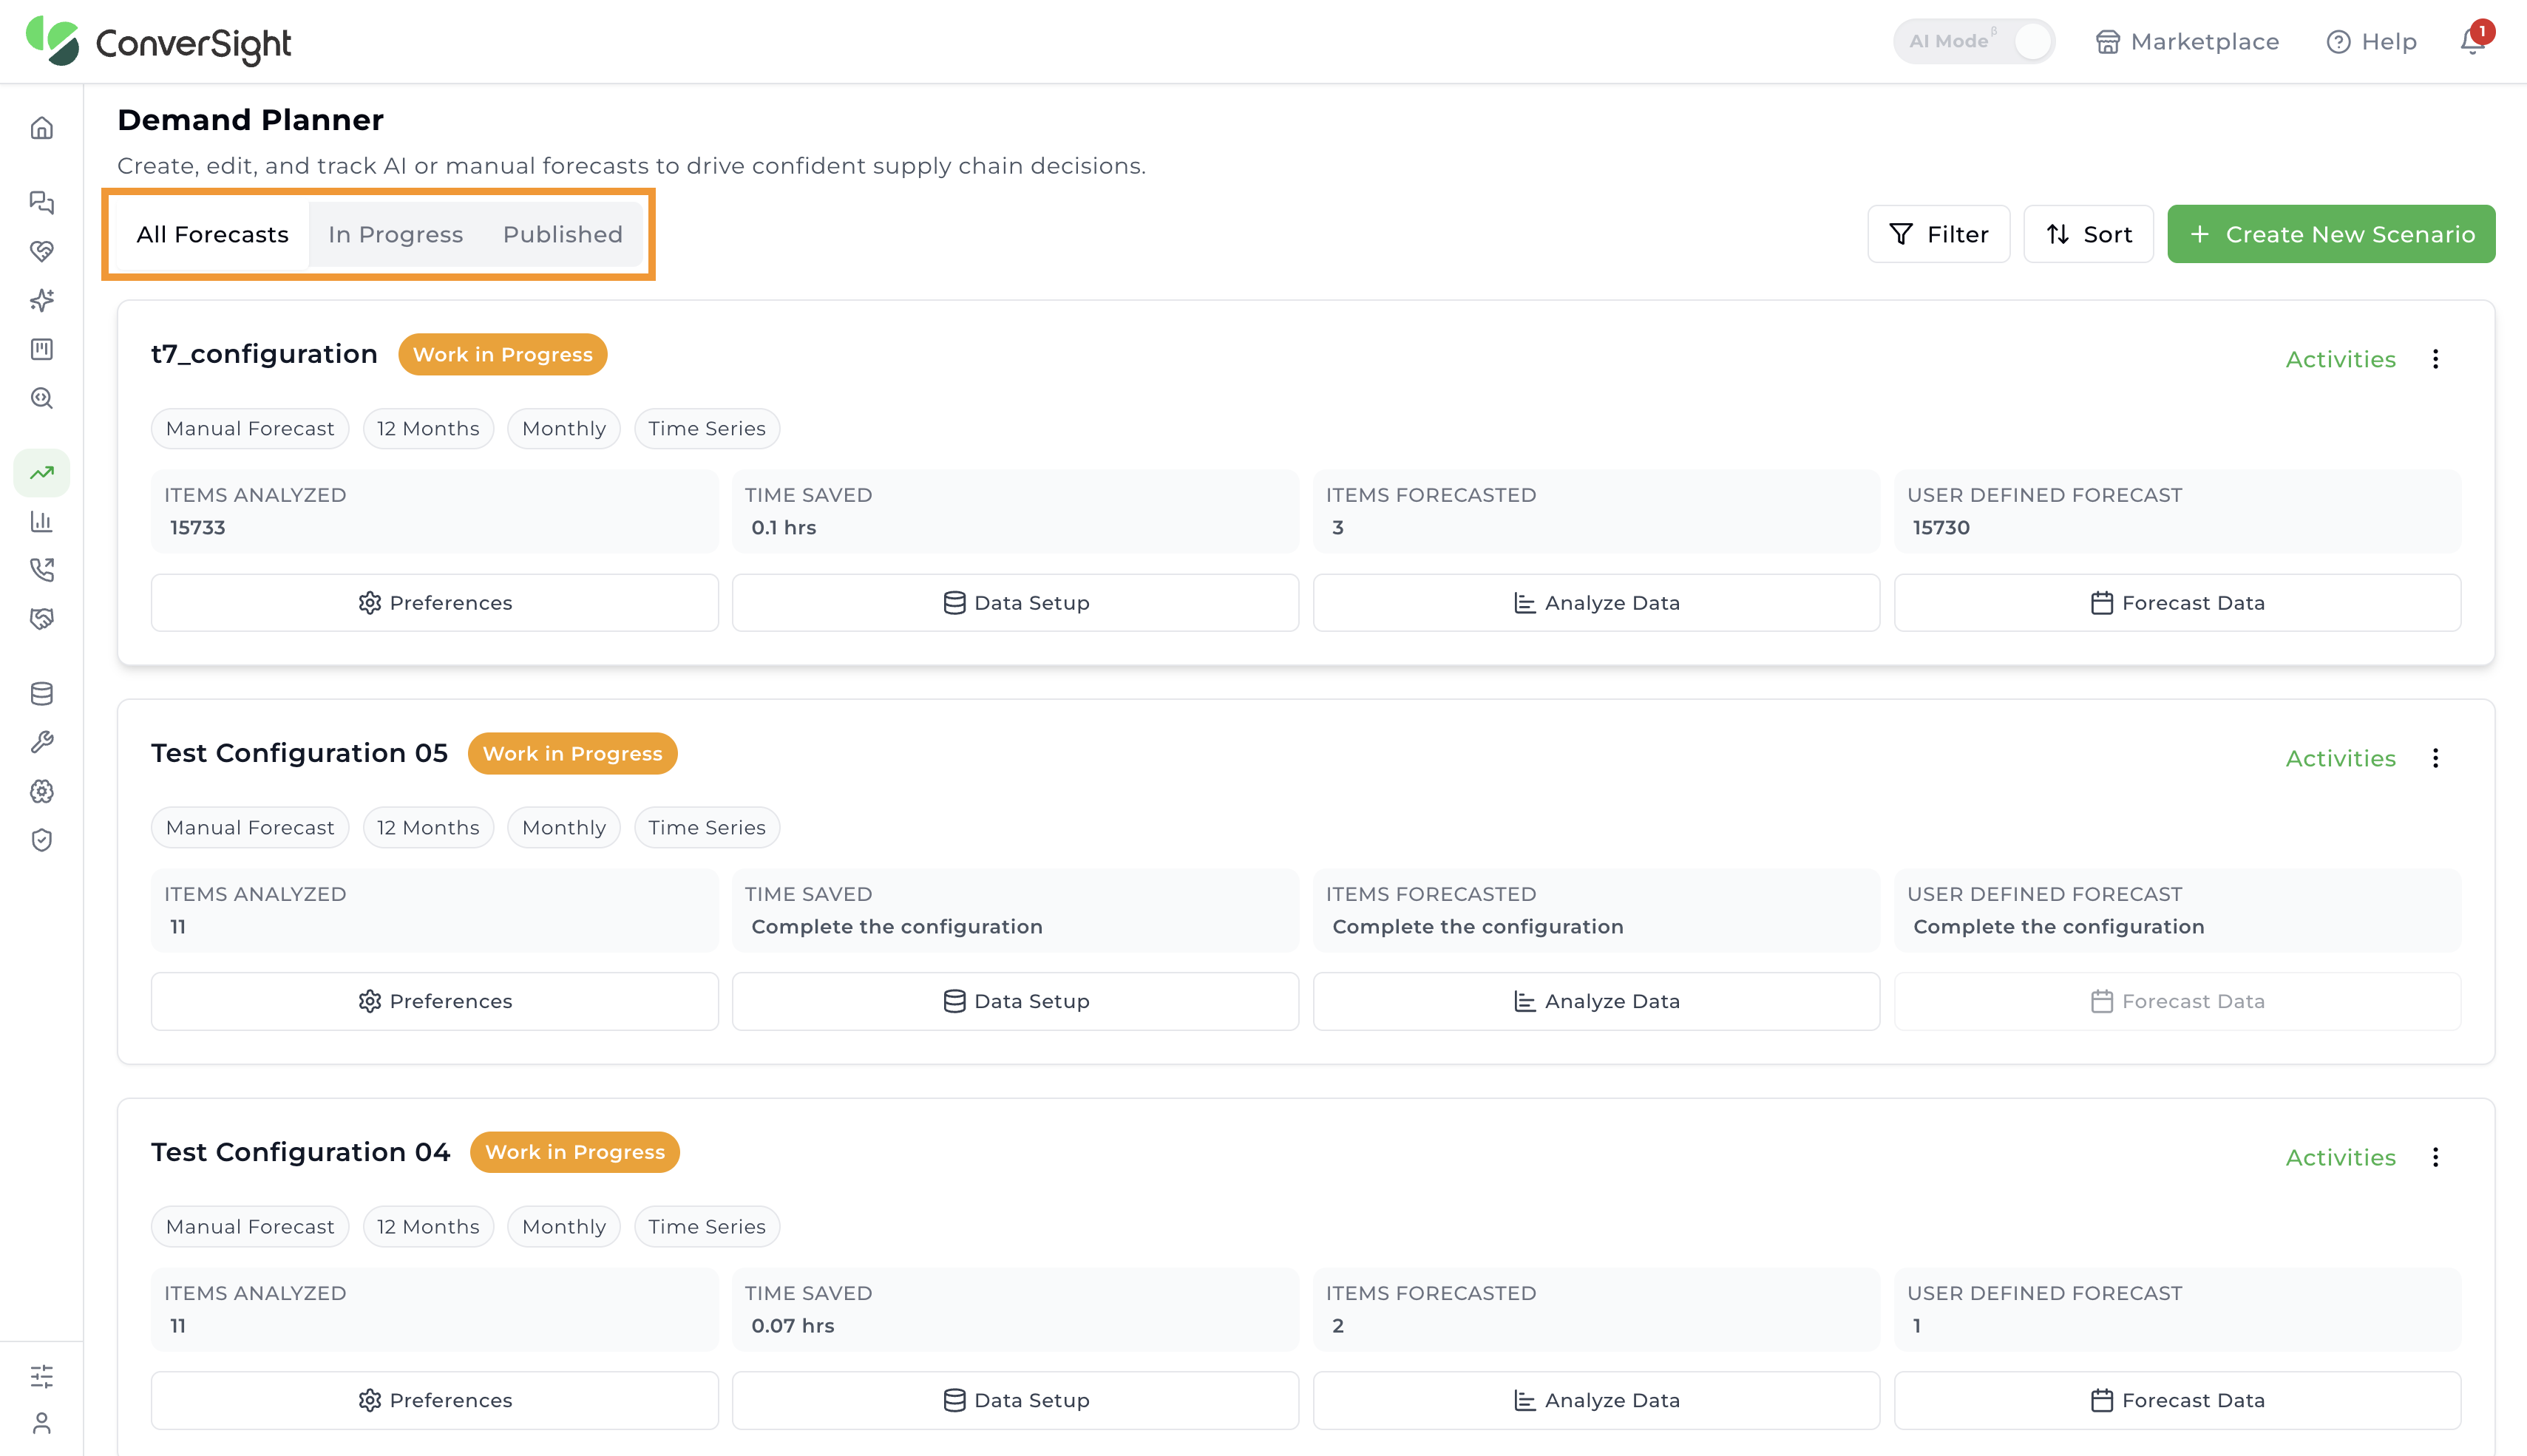The width and height of the screenshot is (2527, 1456).
Task: Open the Demand Planner trend icon
Action: pyautogui.click(x=41, y=472)
